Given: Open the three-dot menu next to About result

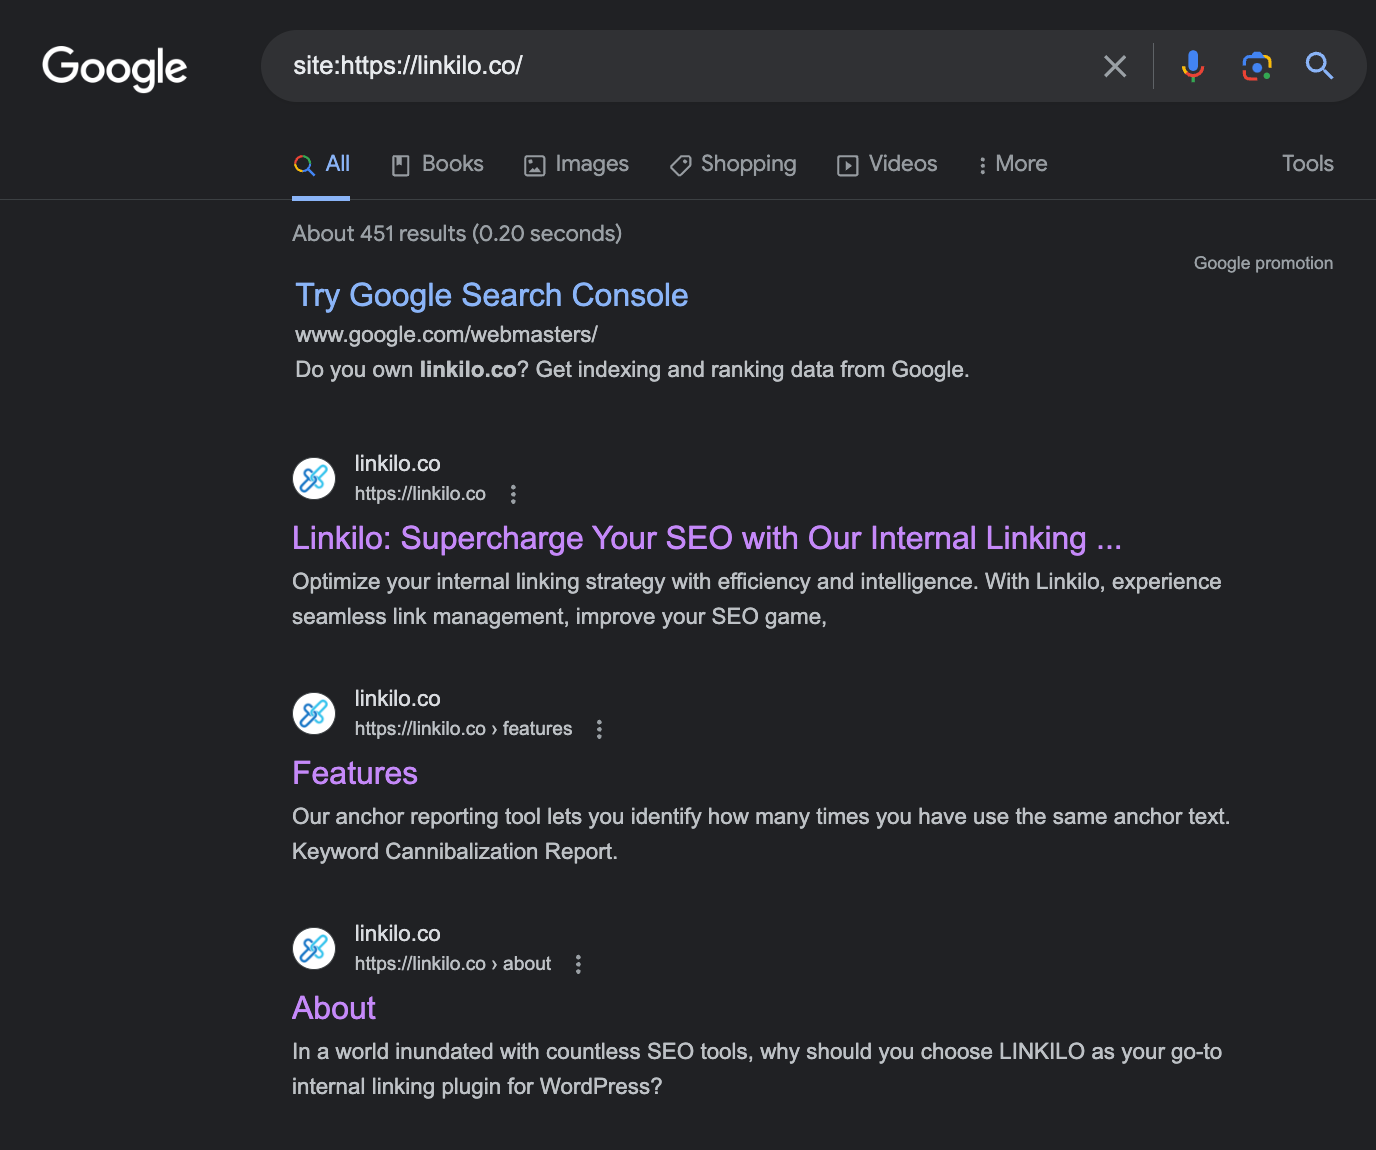Looking at the screenshot, I should point(578,964).
